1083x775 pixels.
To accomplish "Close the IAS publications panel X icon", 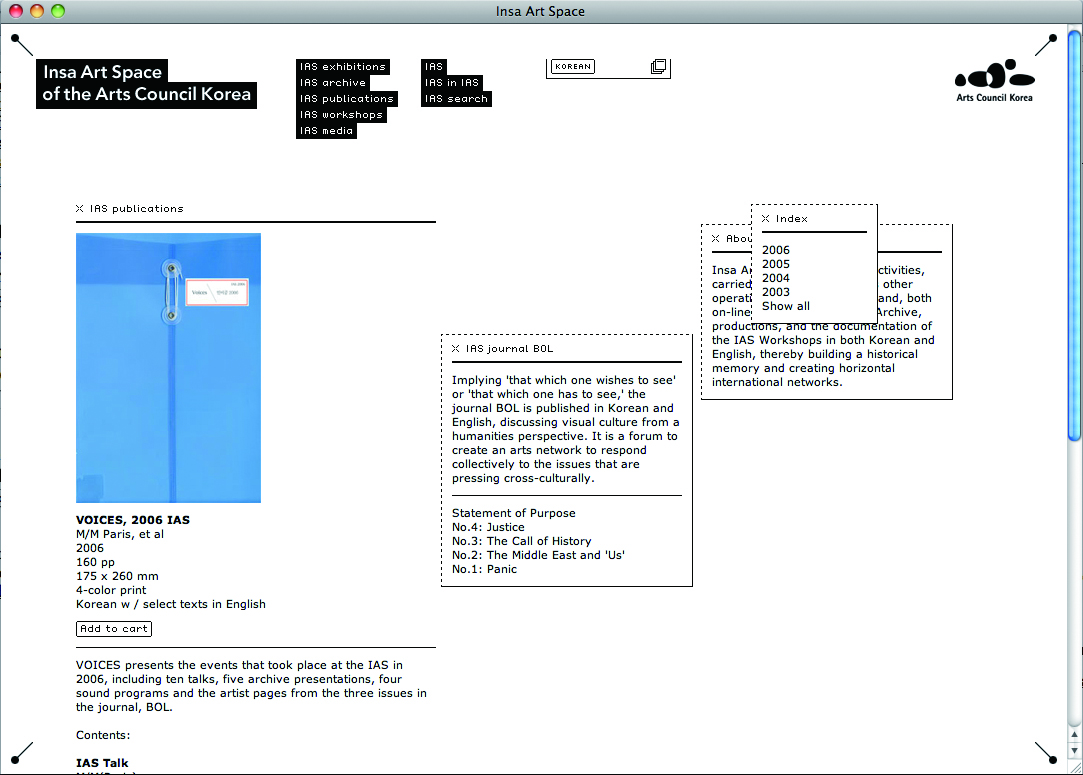I will 80,209.
